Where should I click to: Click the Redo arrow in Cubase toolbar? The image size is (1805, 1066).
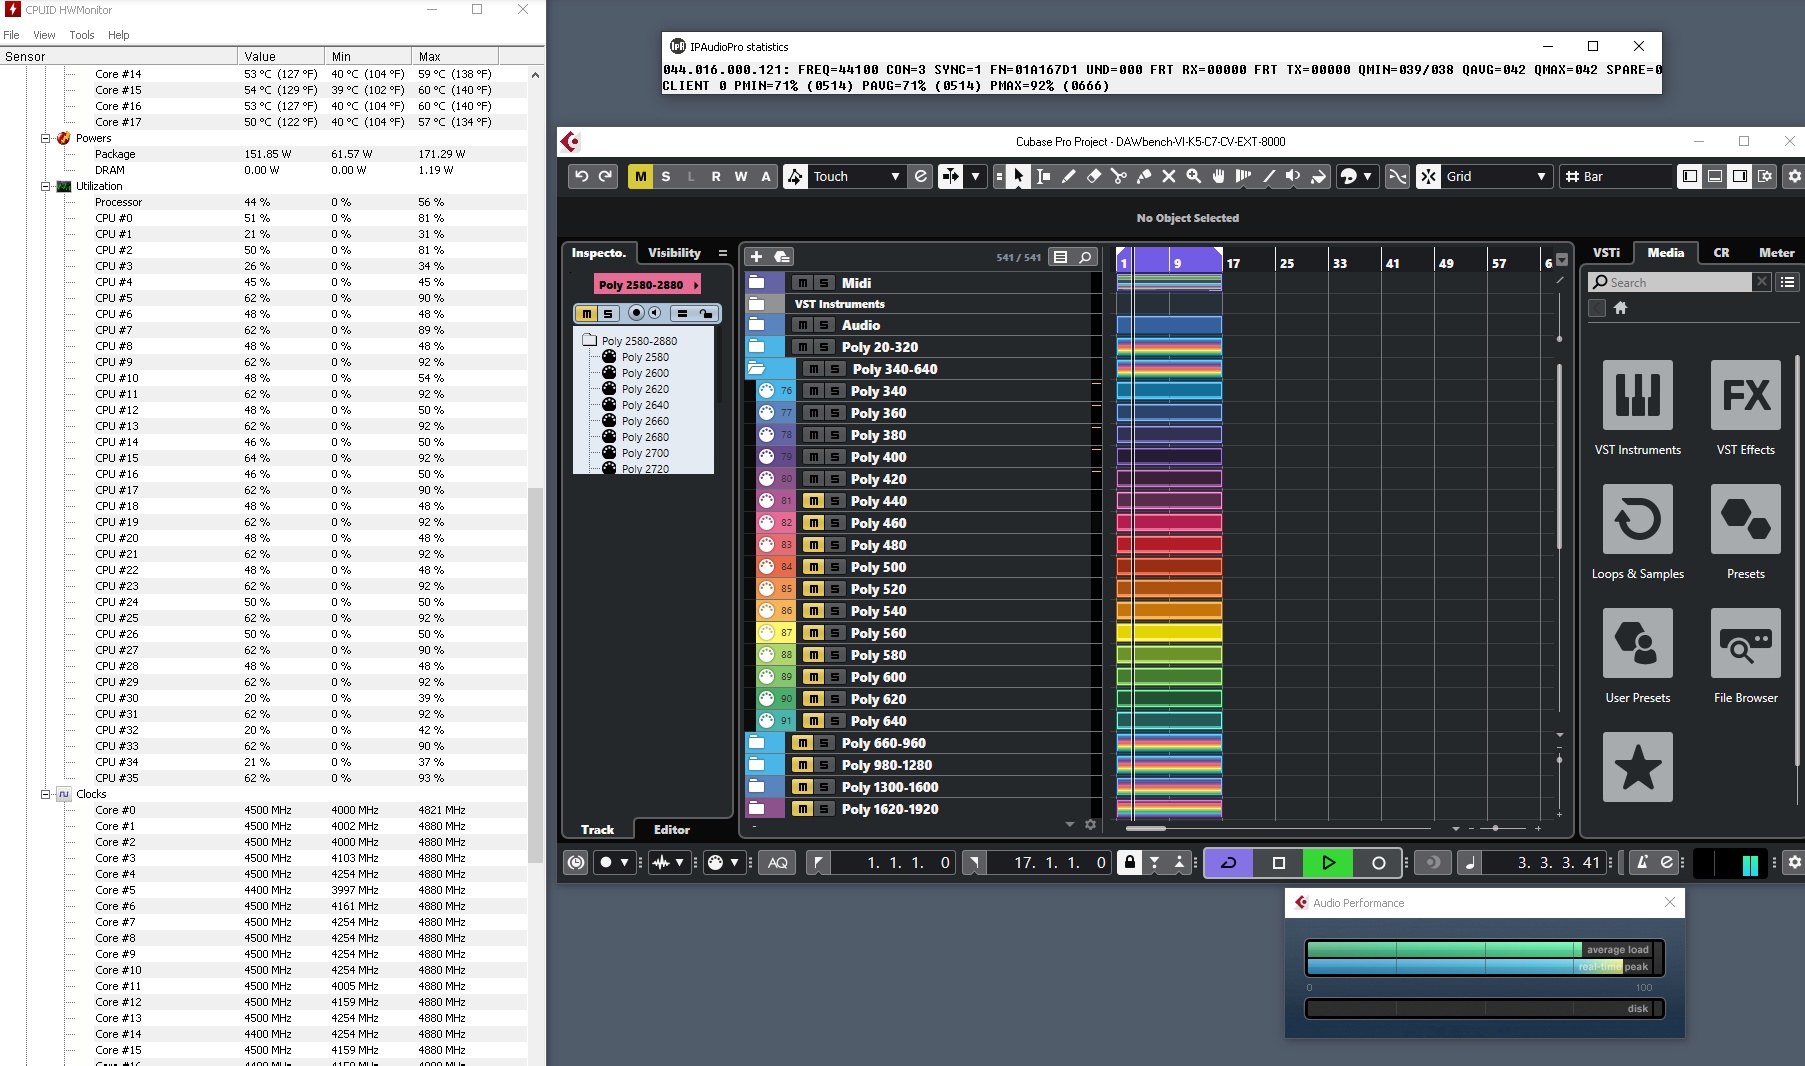[x=605, y=176]
